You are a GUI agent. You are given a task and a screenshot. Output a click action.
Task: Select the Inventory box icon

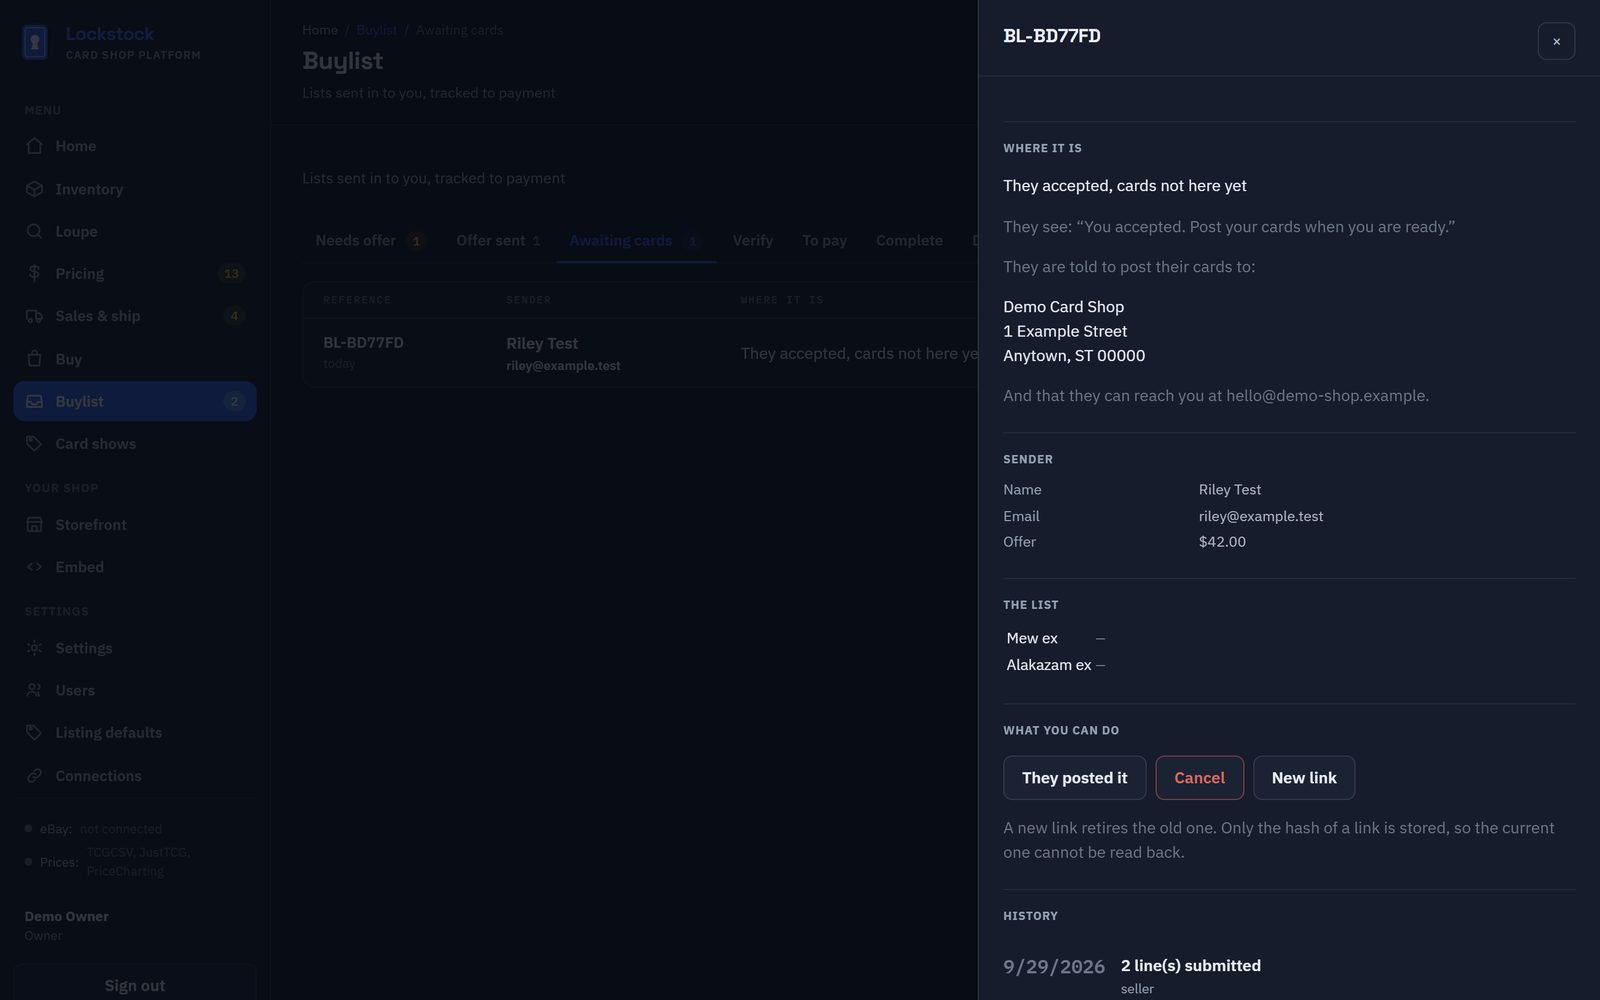point(34,189)
